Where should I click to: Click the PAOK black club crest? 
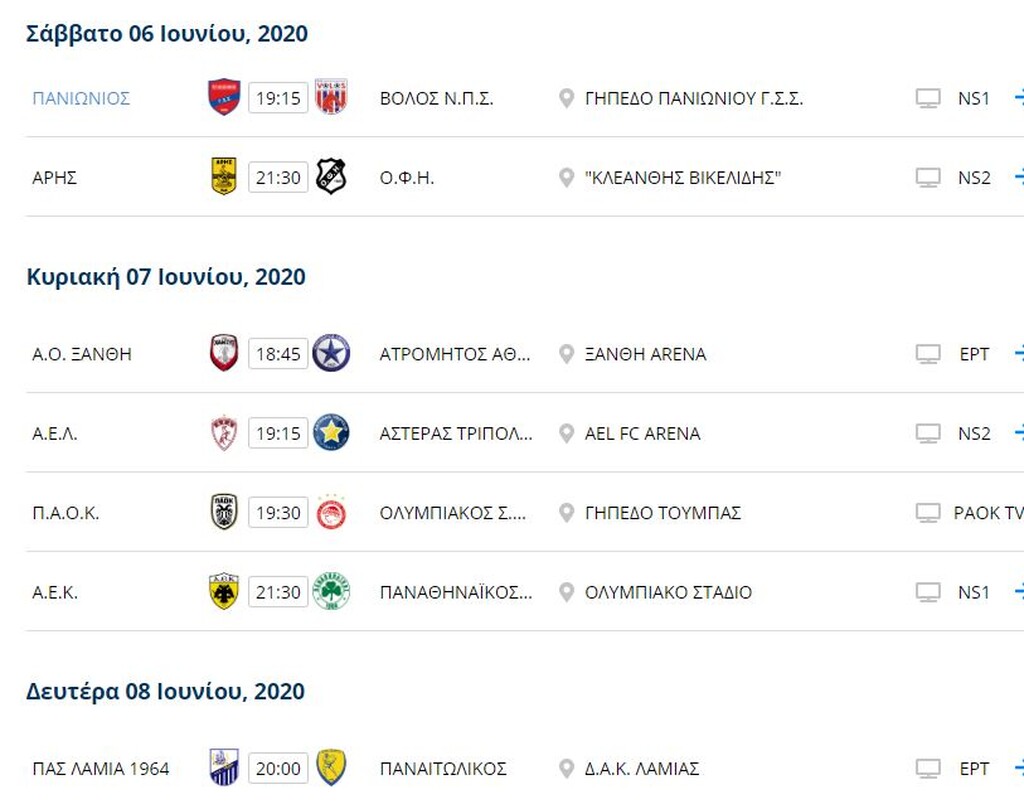(224, 512)
